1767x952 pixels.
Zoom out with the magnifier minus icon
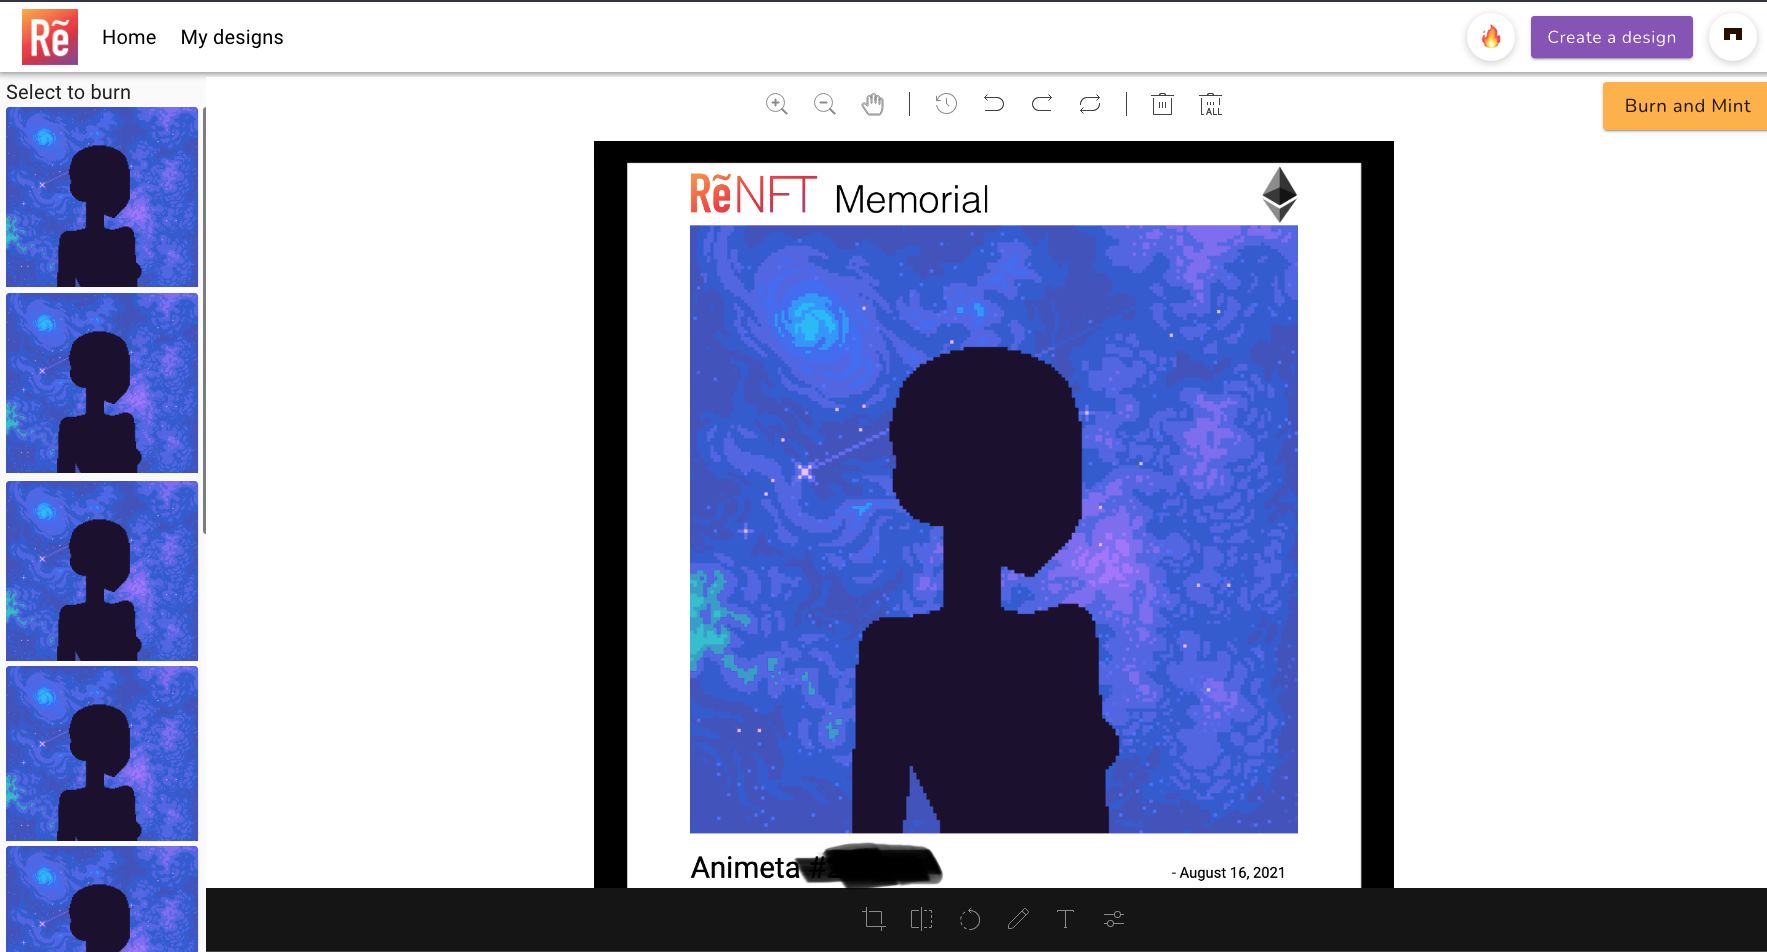[x=825, y=104]
